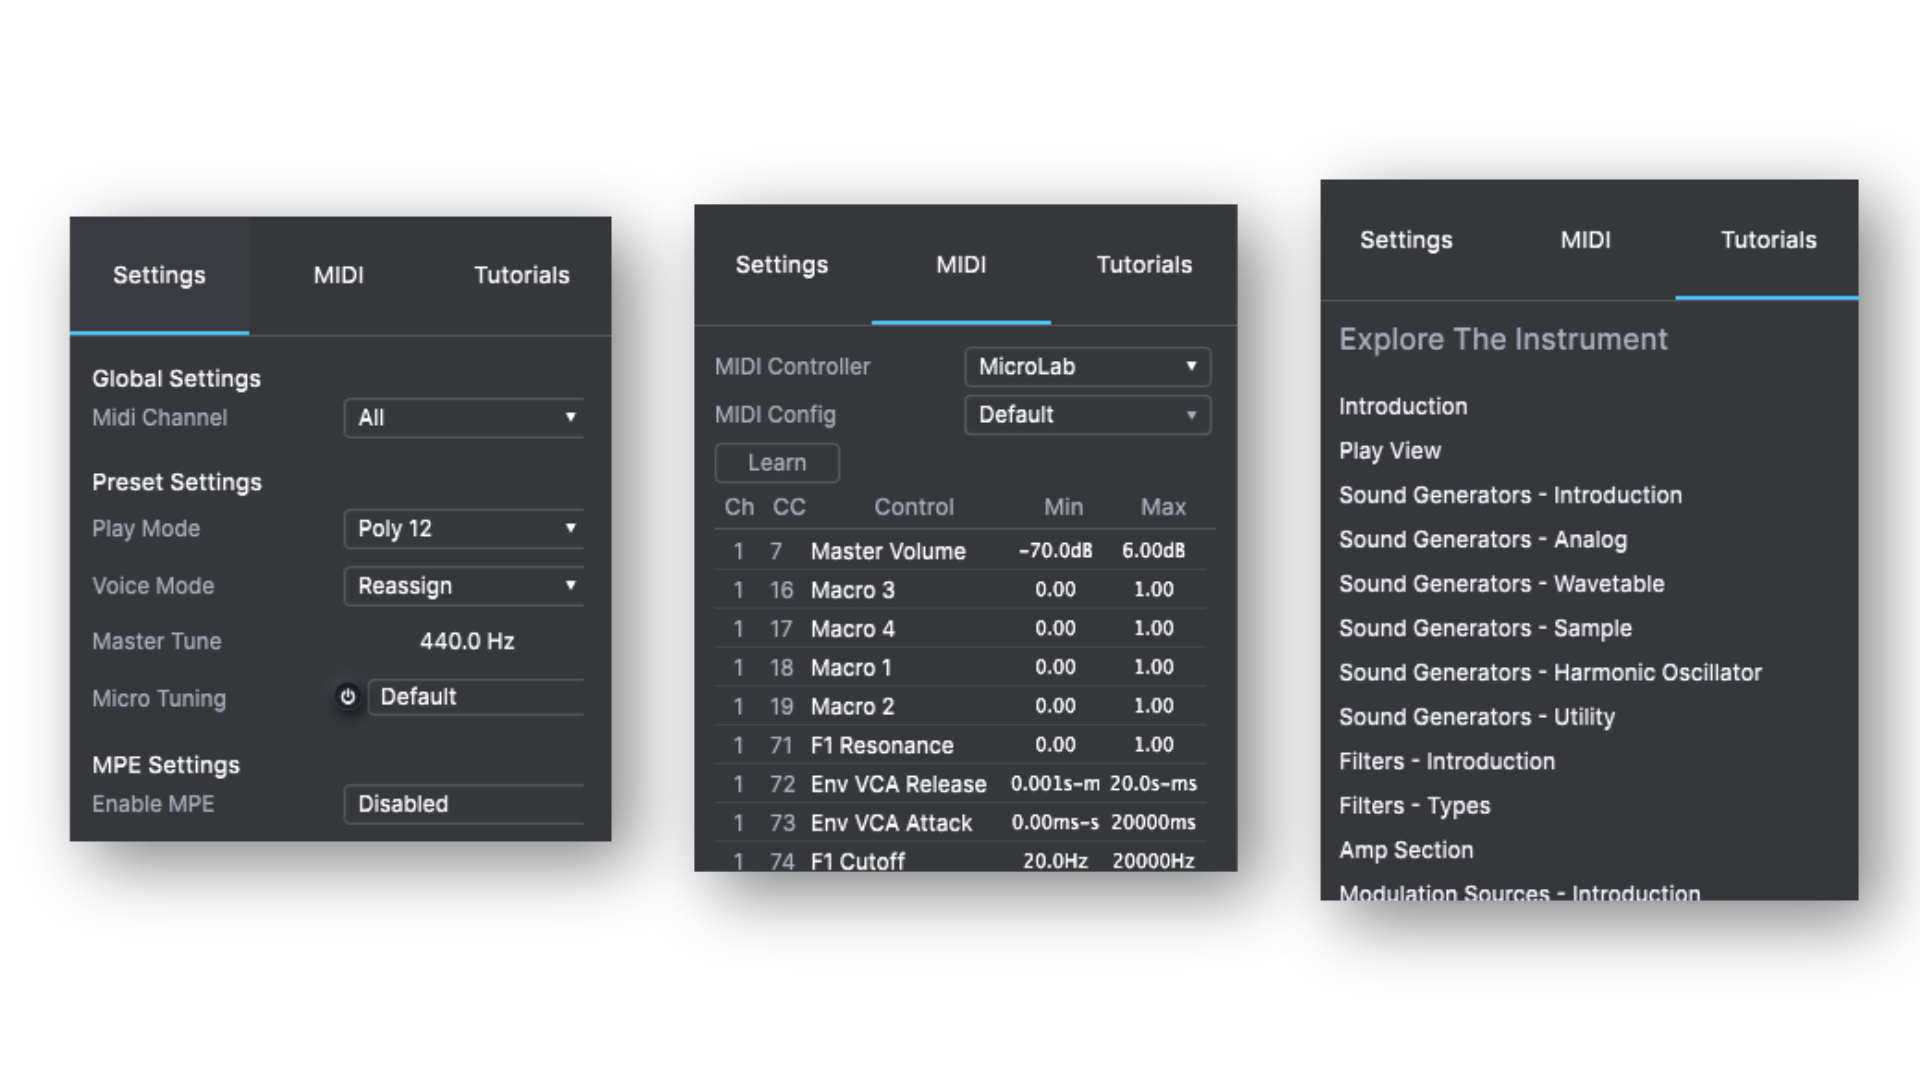Open the Introduction tutorial

1403,406
